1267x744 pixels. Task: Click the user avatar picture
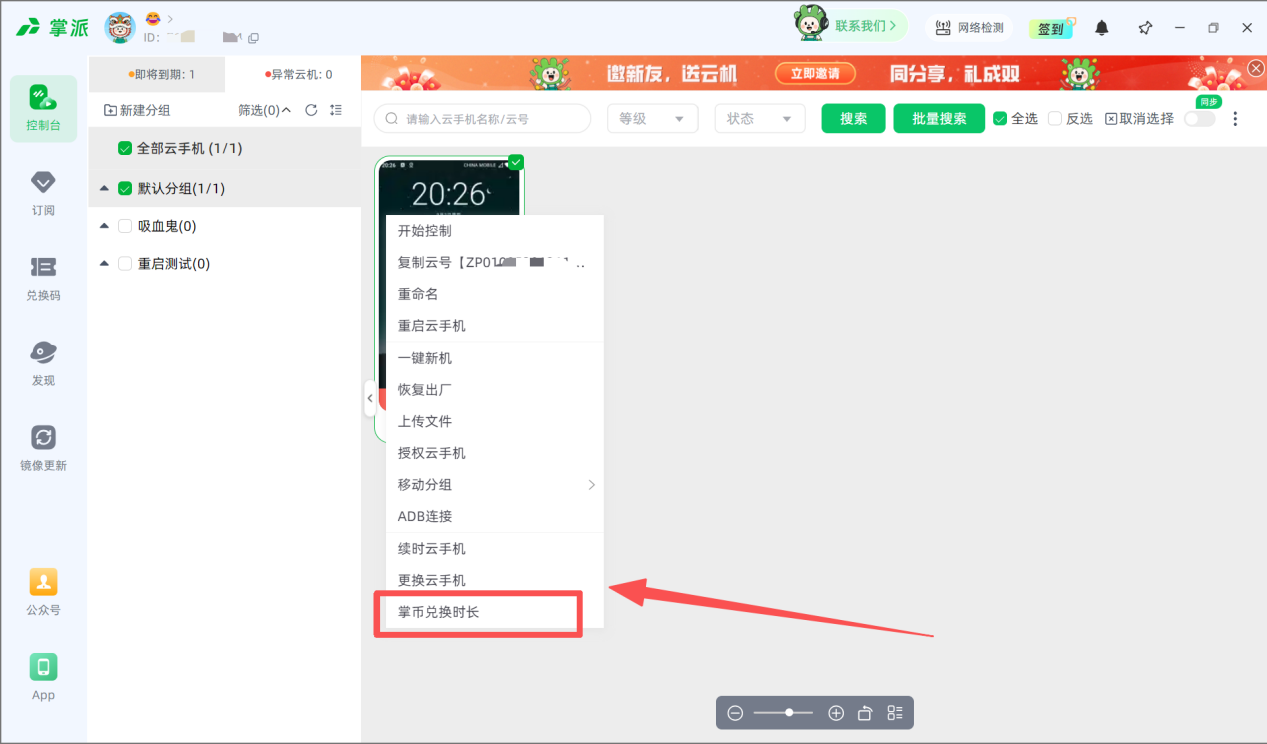[x=121, y=28]
